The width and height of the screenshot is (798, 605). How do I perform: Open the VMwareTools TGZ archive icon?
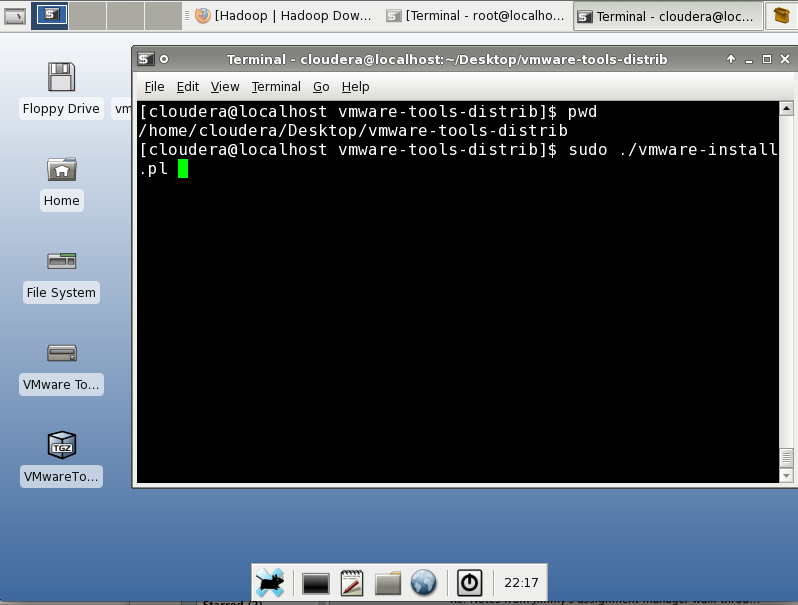tap(62, 445)
